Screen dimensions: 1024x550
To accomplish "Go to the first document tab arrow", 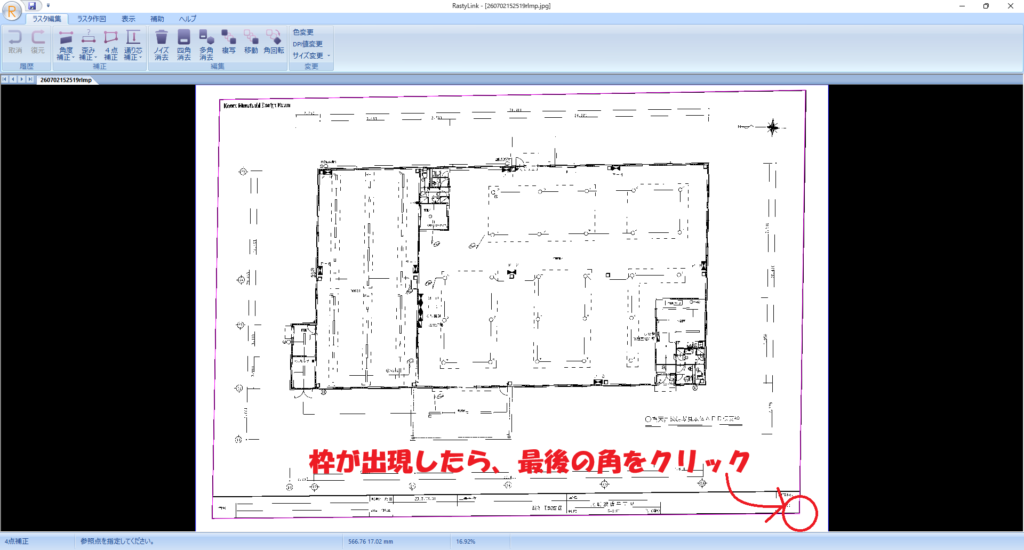I will coord(5,80).
